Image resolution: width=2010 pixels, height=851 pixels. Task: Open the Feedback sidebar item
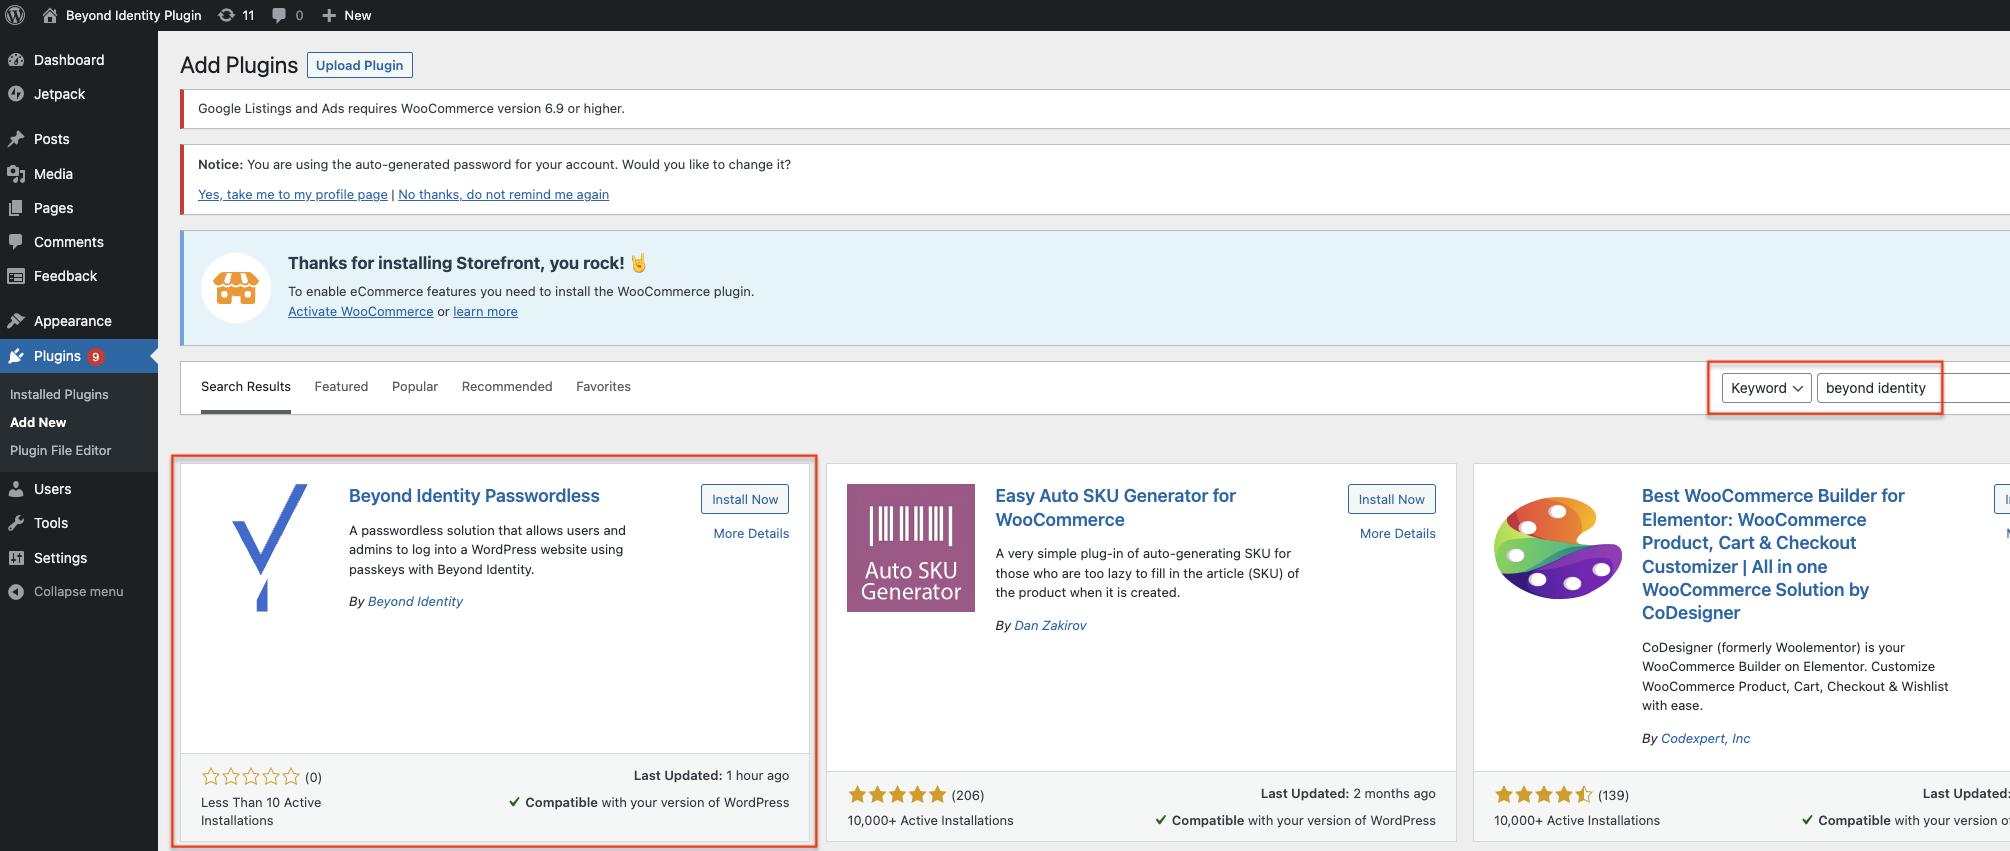[66, 276]
